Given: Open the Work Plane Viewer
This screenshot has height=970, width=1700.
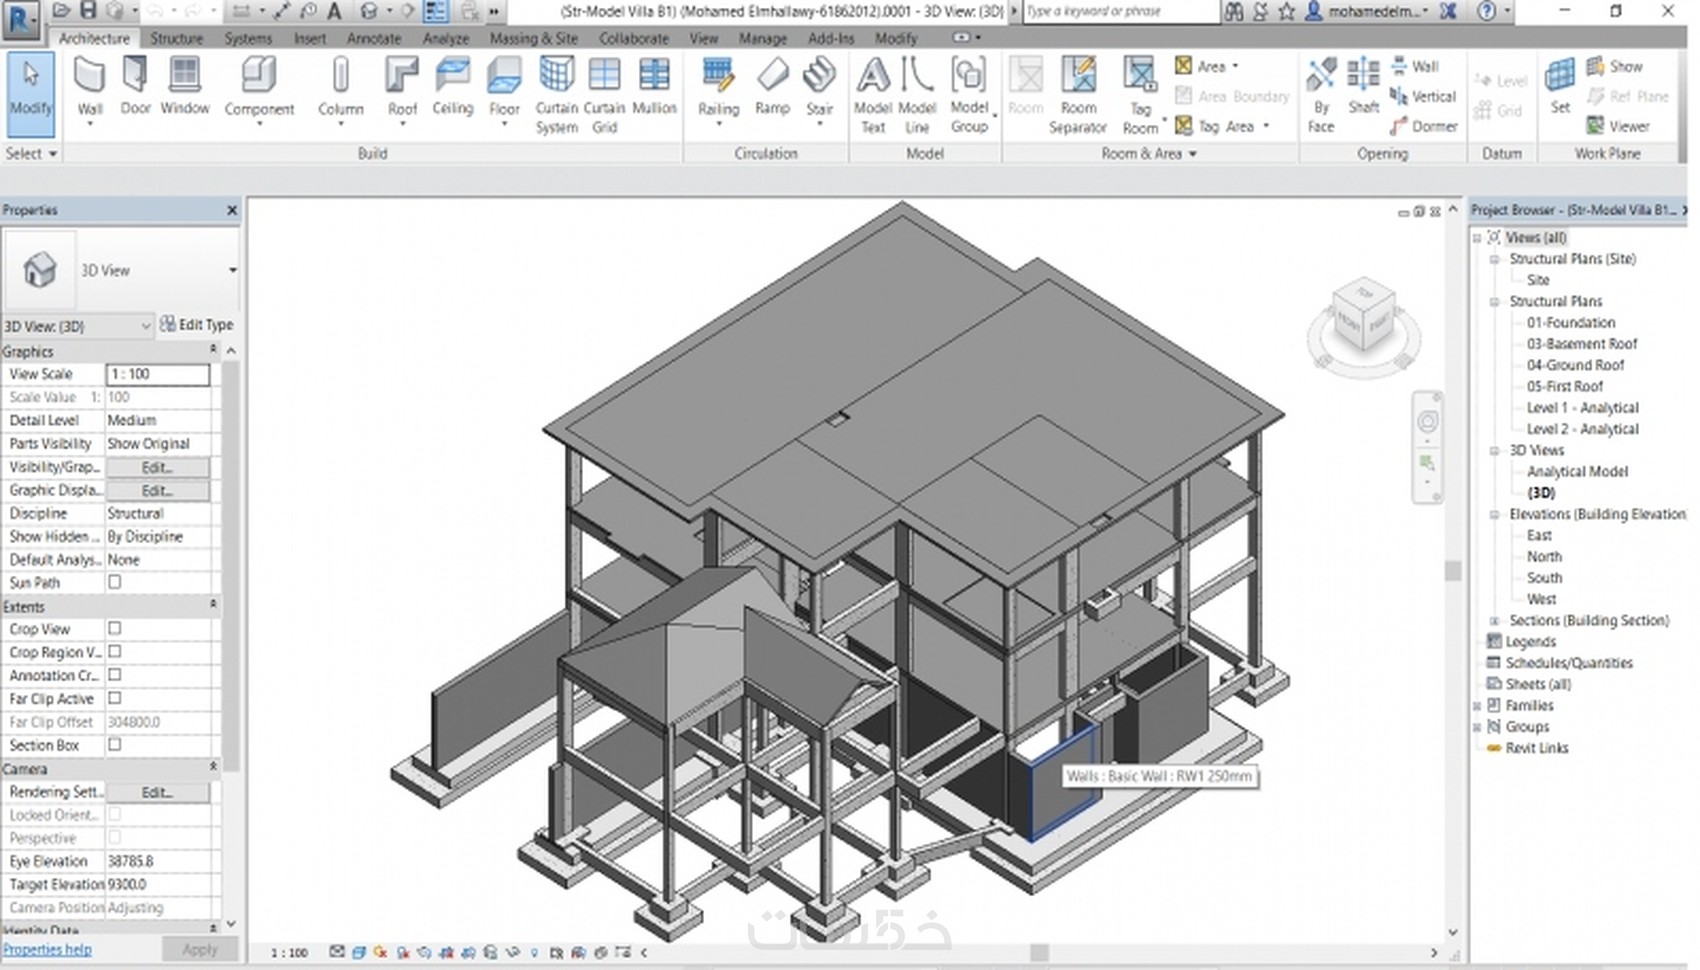Looking at the screenshot, I should pyautogui.click(x=1618, y=126).
